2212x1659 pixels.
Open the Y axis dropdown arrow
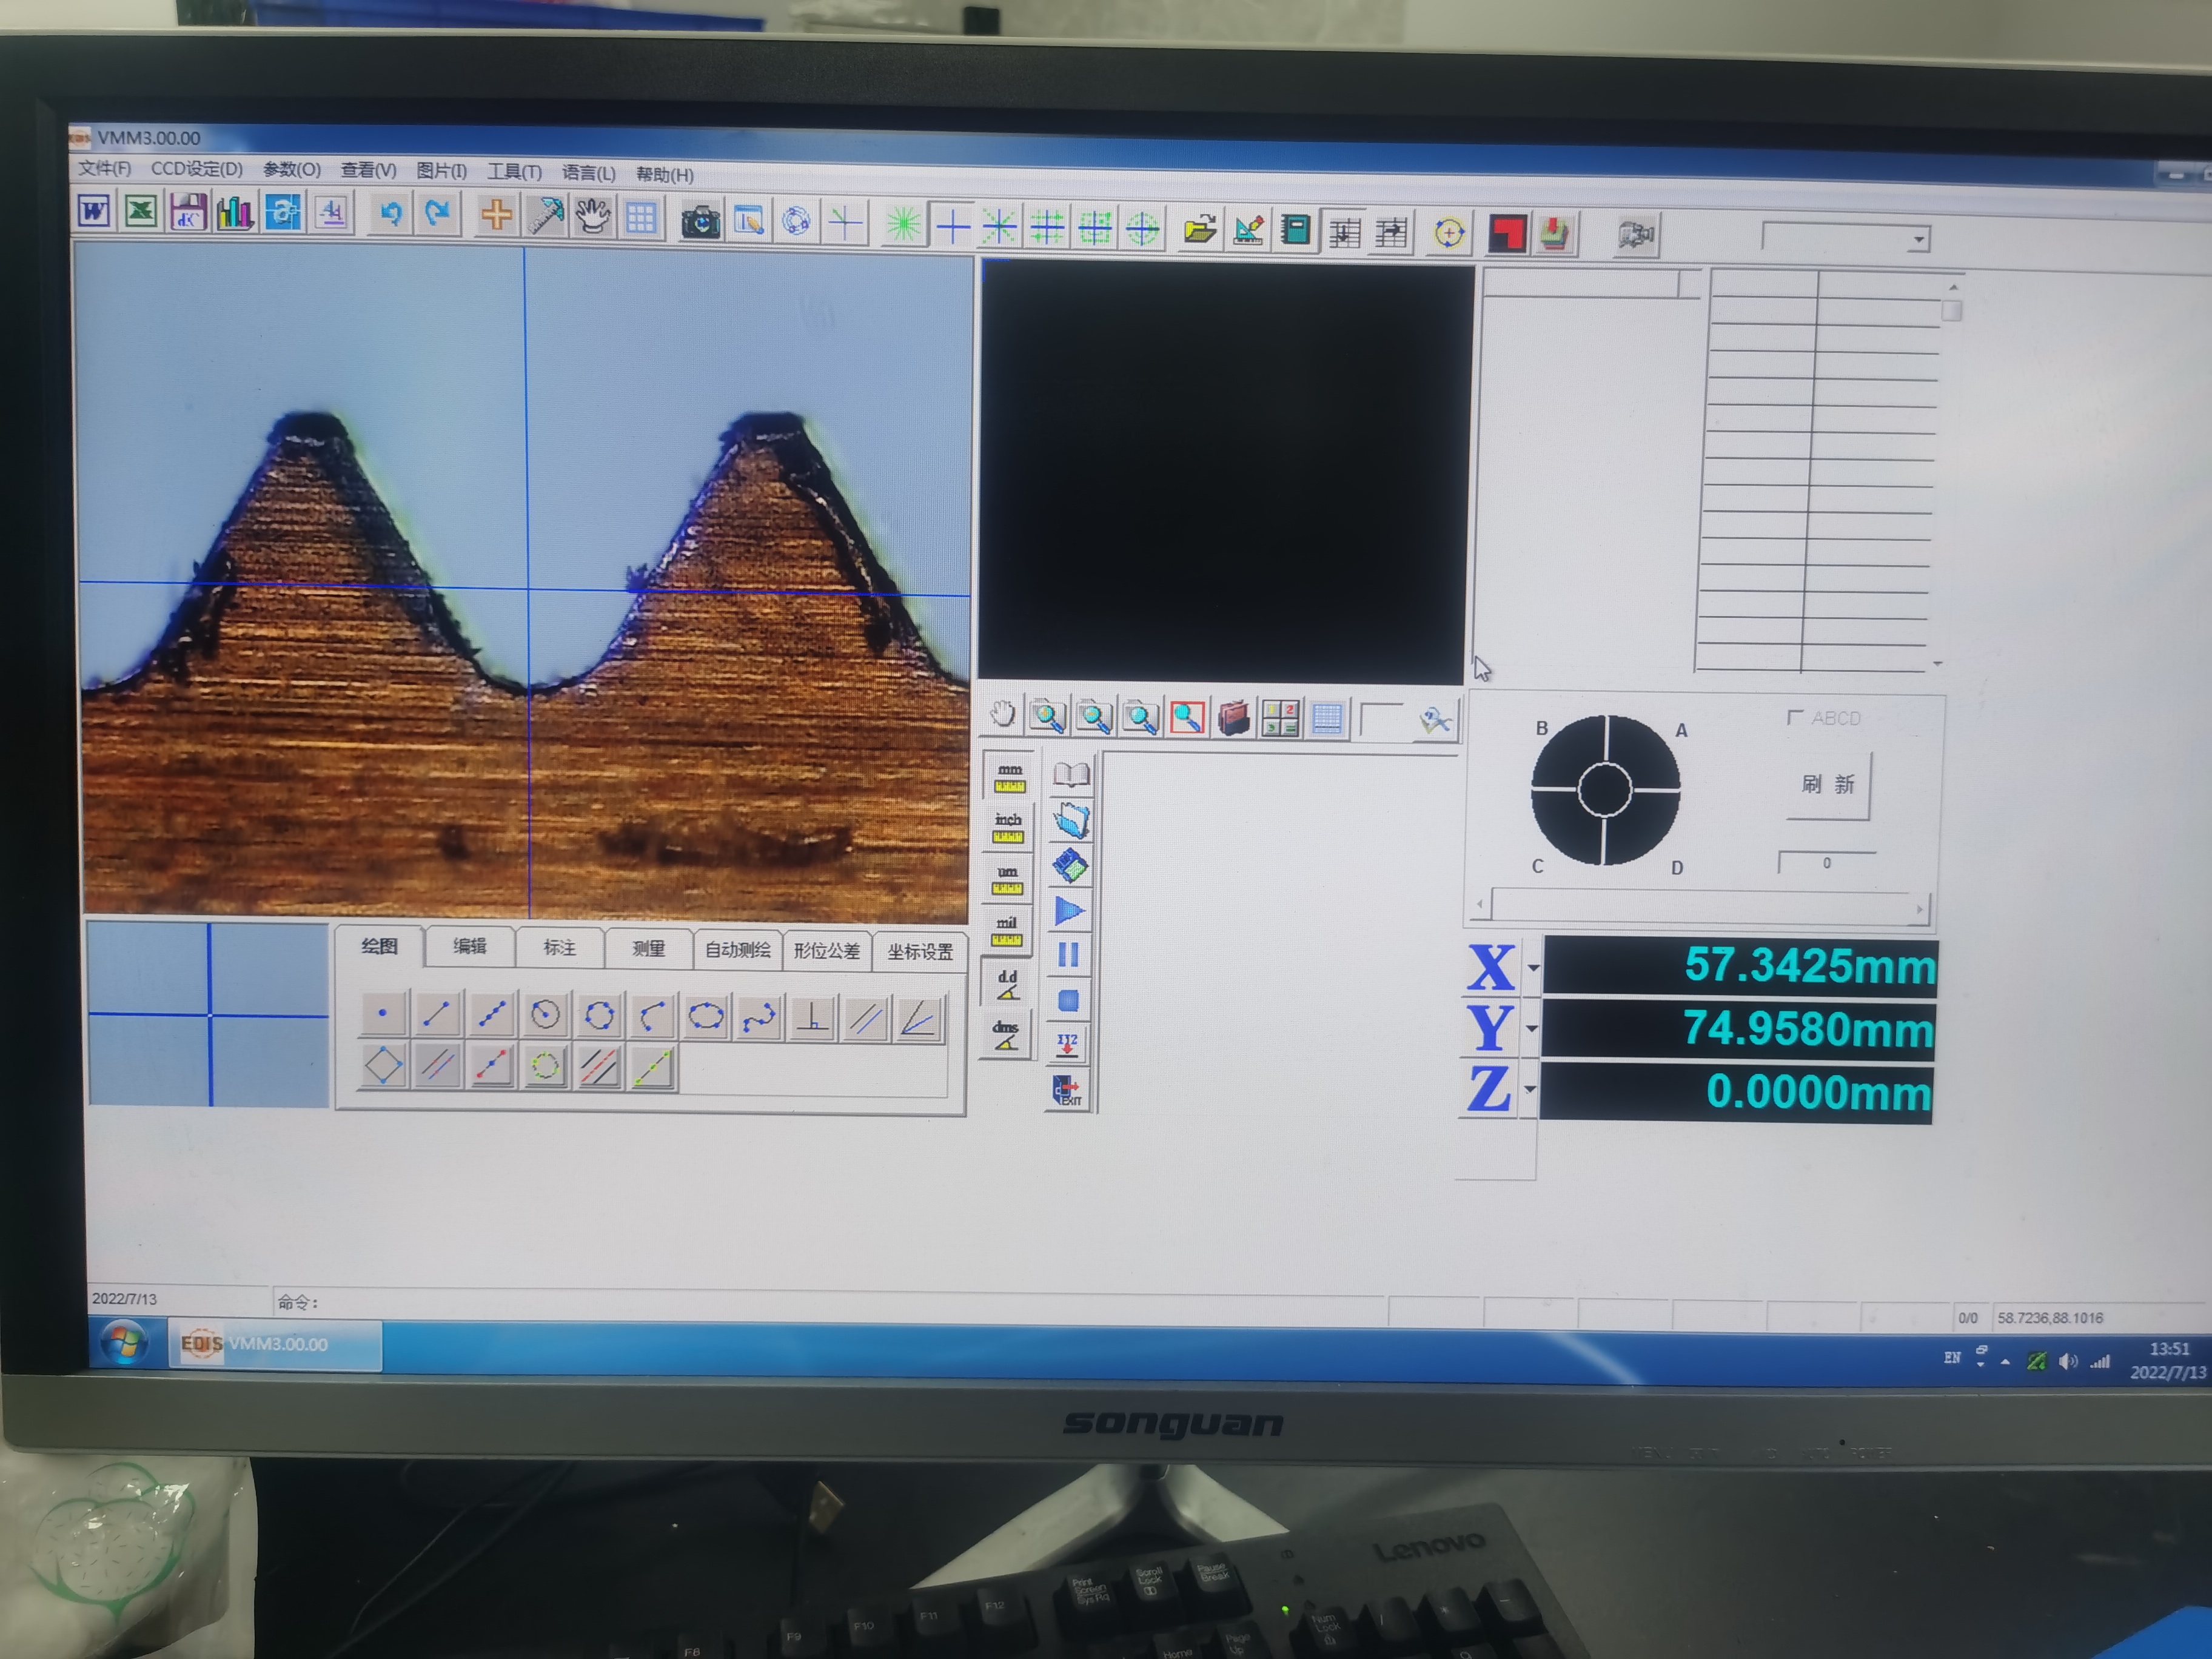[x=1531, y=1028]
